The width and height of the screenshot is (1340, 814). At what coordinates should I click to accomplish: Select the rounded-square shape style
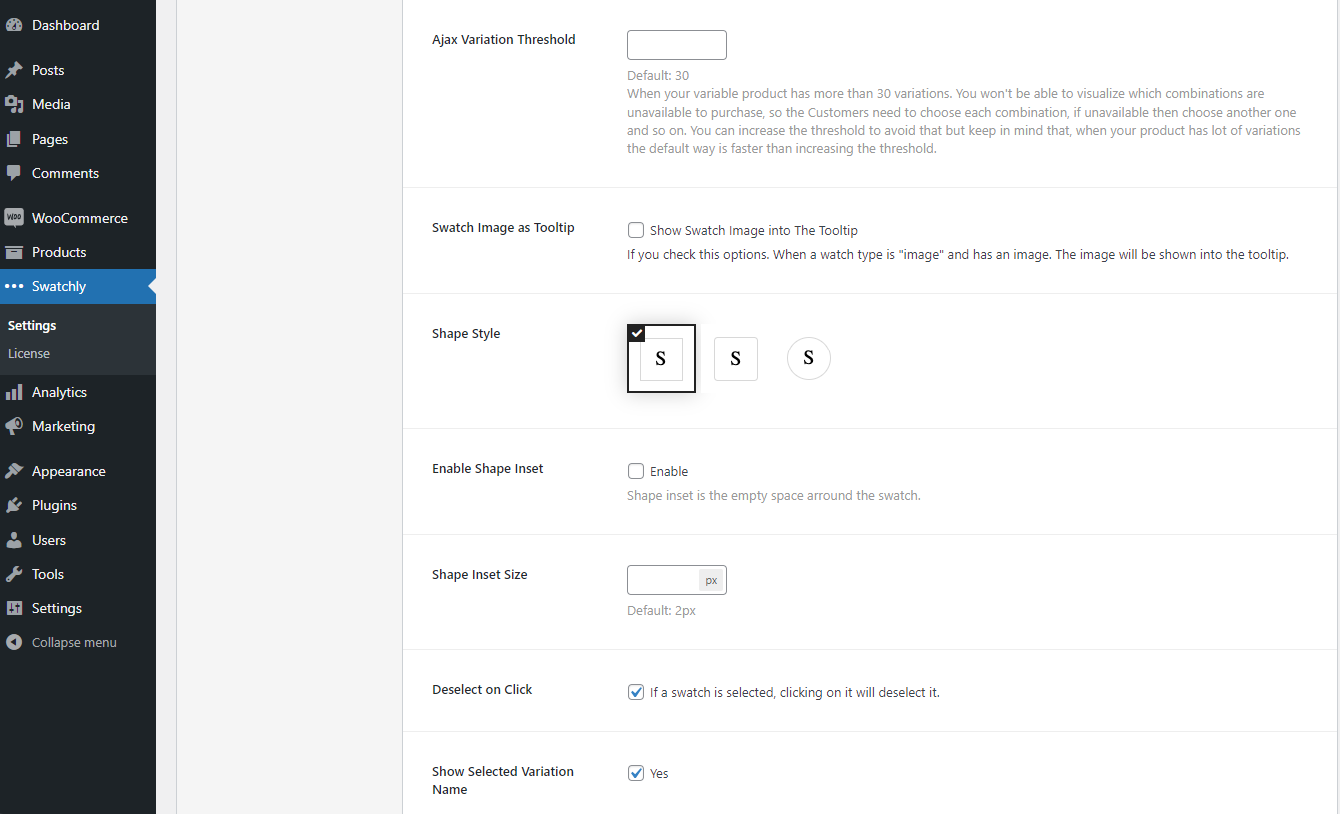click(736, 359)
